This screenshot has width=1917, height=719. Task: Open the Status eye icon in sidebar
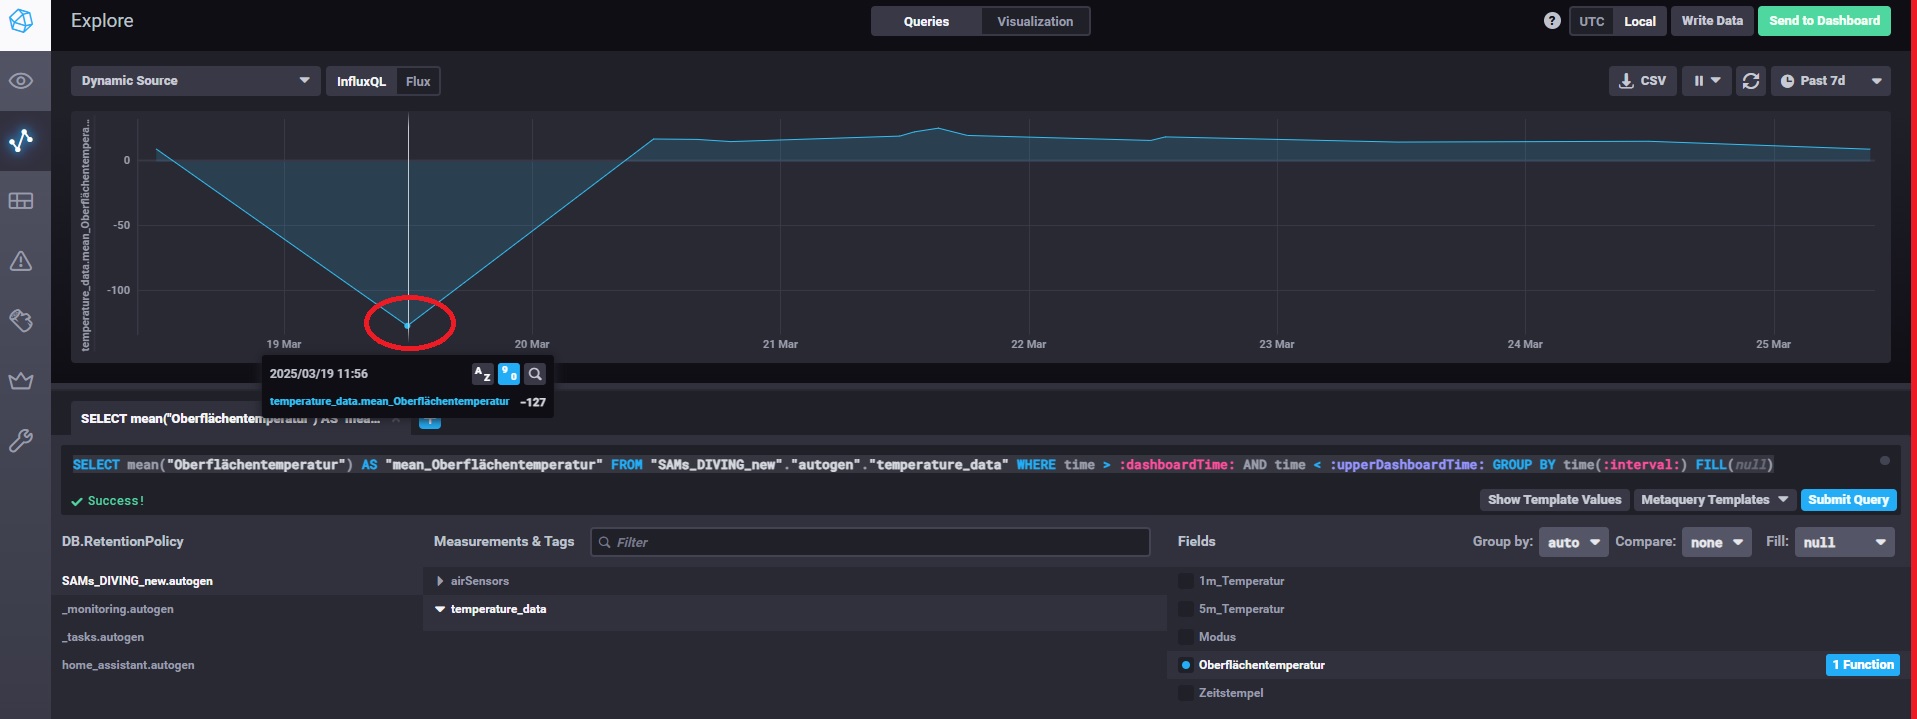point(21,81)
